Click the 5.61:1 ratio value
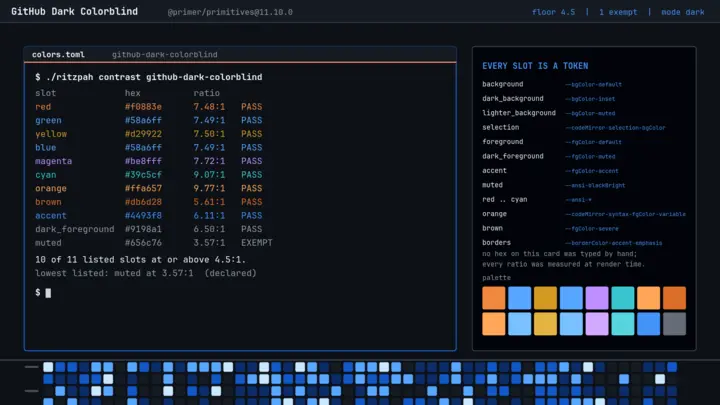 (x=209, y=202)
